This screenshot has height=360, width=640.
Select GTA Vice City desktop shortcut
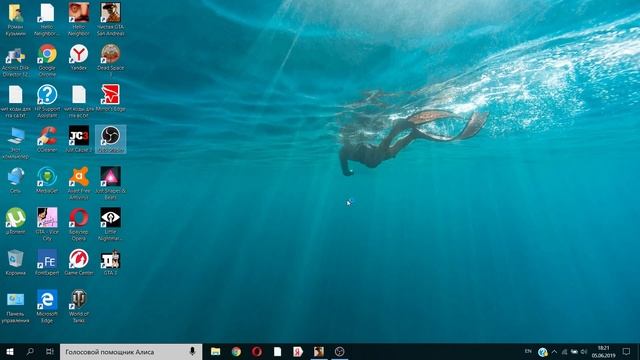(47, 224)
